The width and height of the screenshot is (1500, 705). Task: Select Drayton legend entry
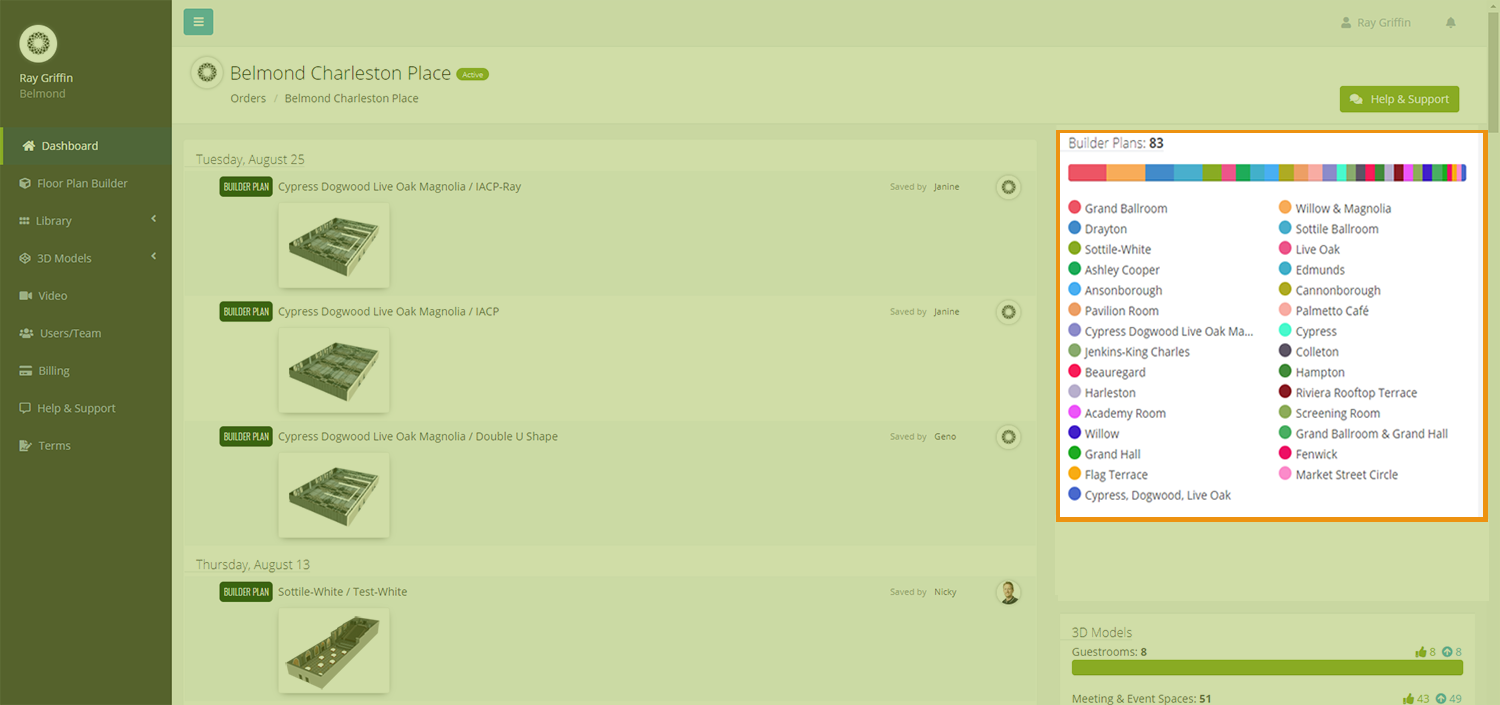1098,229
